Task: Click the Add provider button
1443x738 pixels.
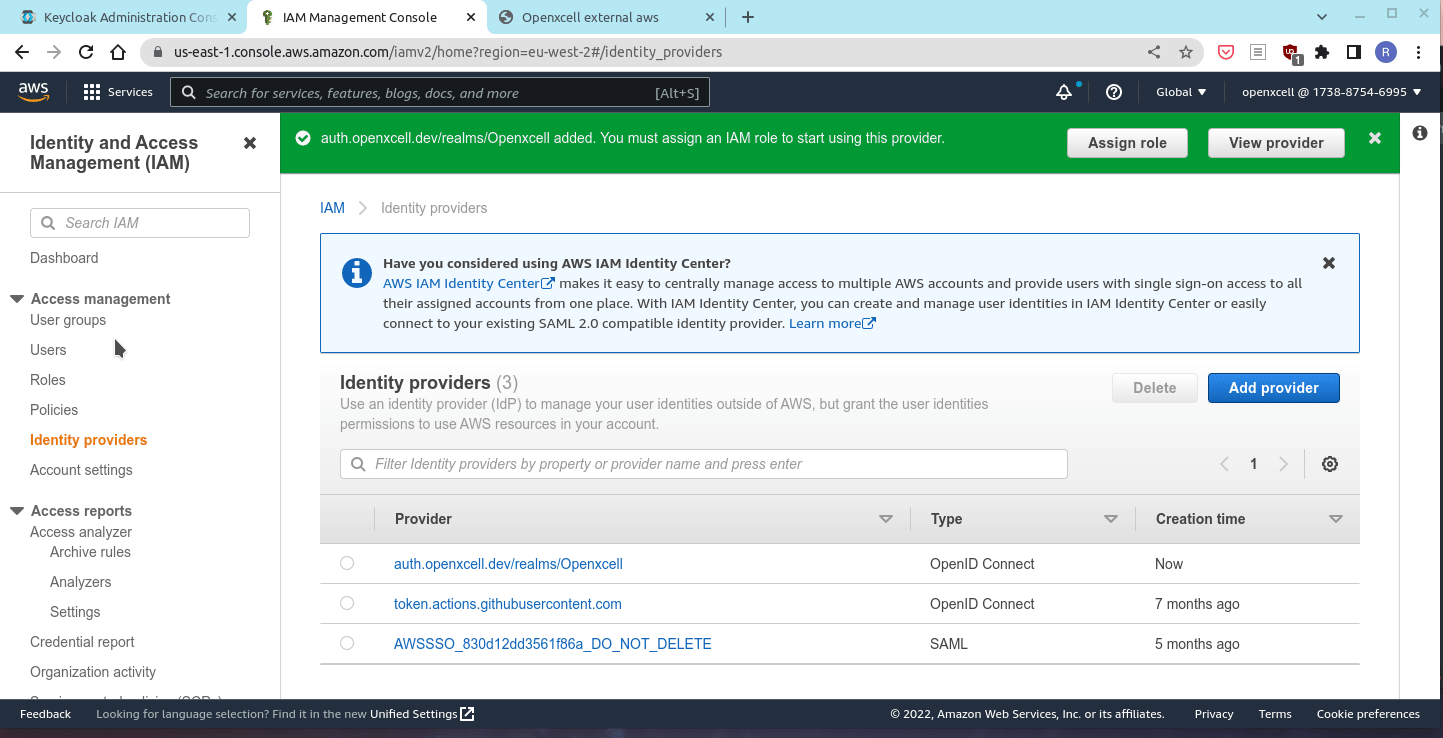Action: (x=1273, y=388)
